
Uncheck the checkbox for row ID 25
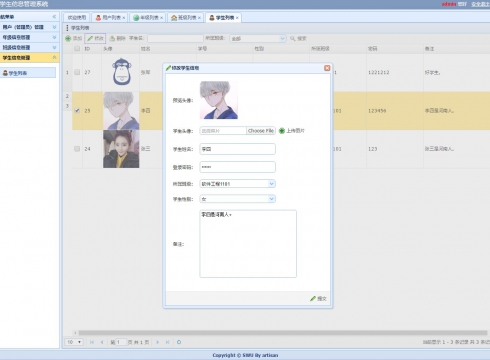point(77,111)
